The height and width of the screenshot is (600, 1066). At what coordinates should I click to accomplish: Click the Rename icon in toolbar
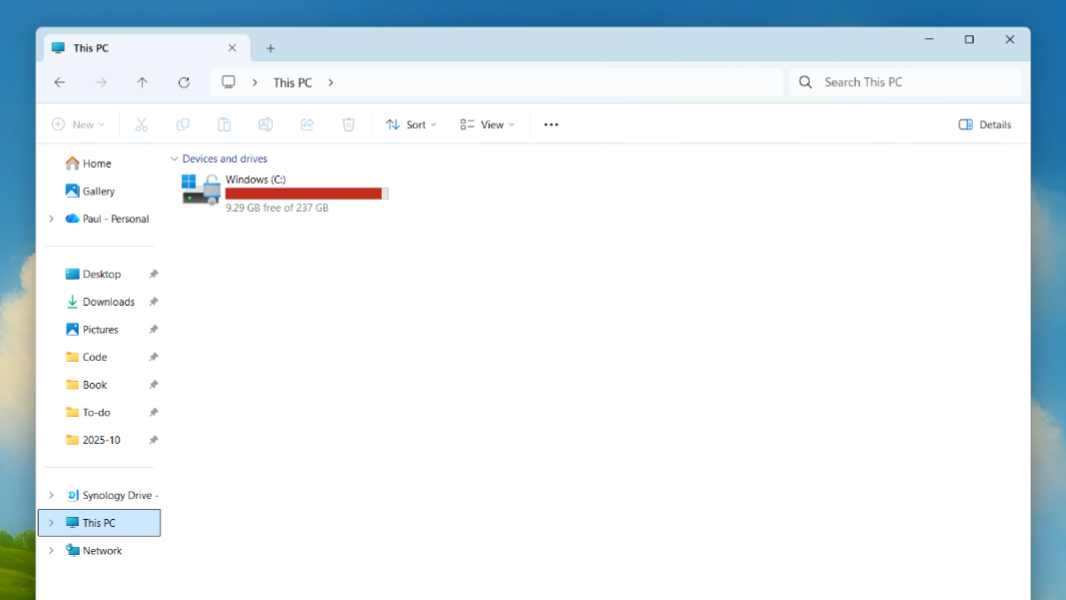265,125
